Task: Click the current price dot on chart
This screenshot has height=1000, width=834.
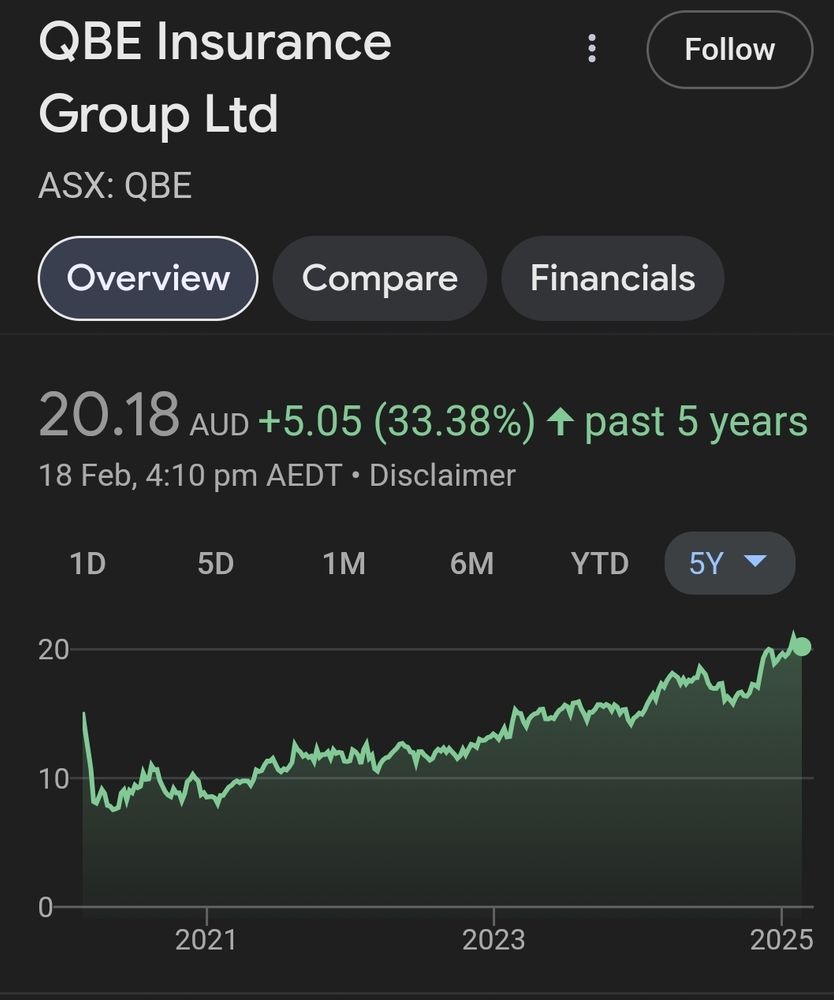Action: point(801,647)
